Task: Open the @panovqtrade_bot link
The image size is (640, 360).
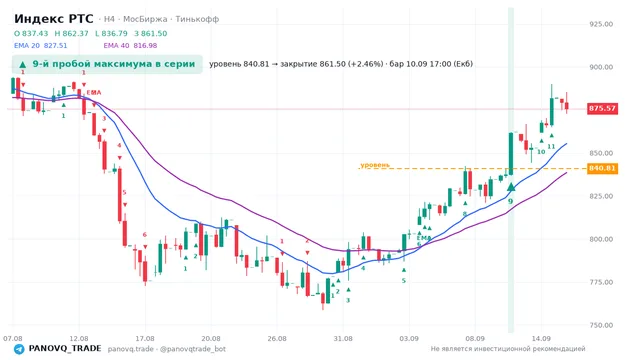Action: click(x=193, y=349)
